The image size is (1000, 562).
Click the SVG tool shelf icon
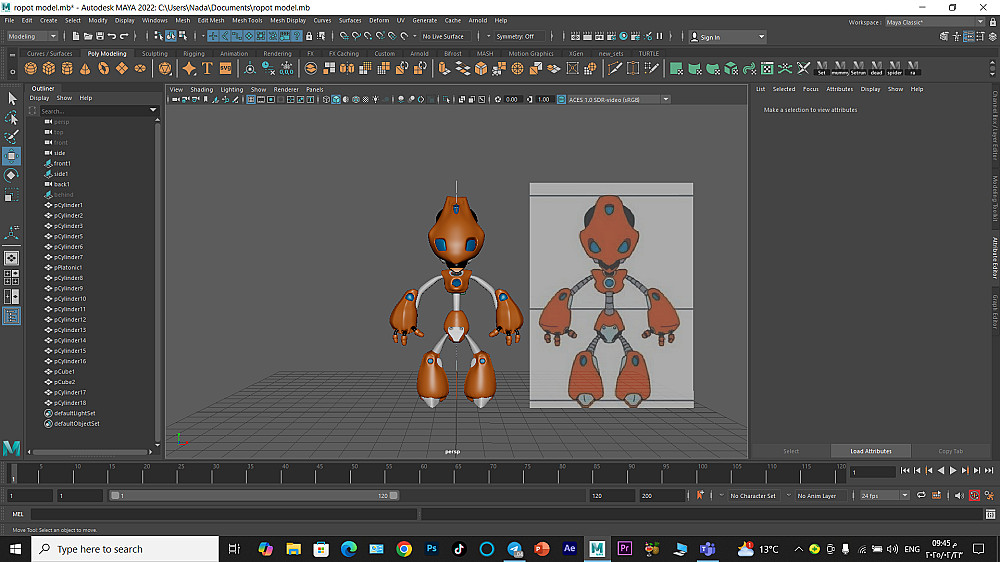(x=227, y=68)
